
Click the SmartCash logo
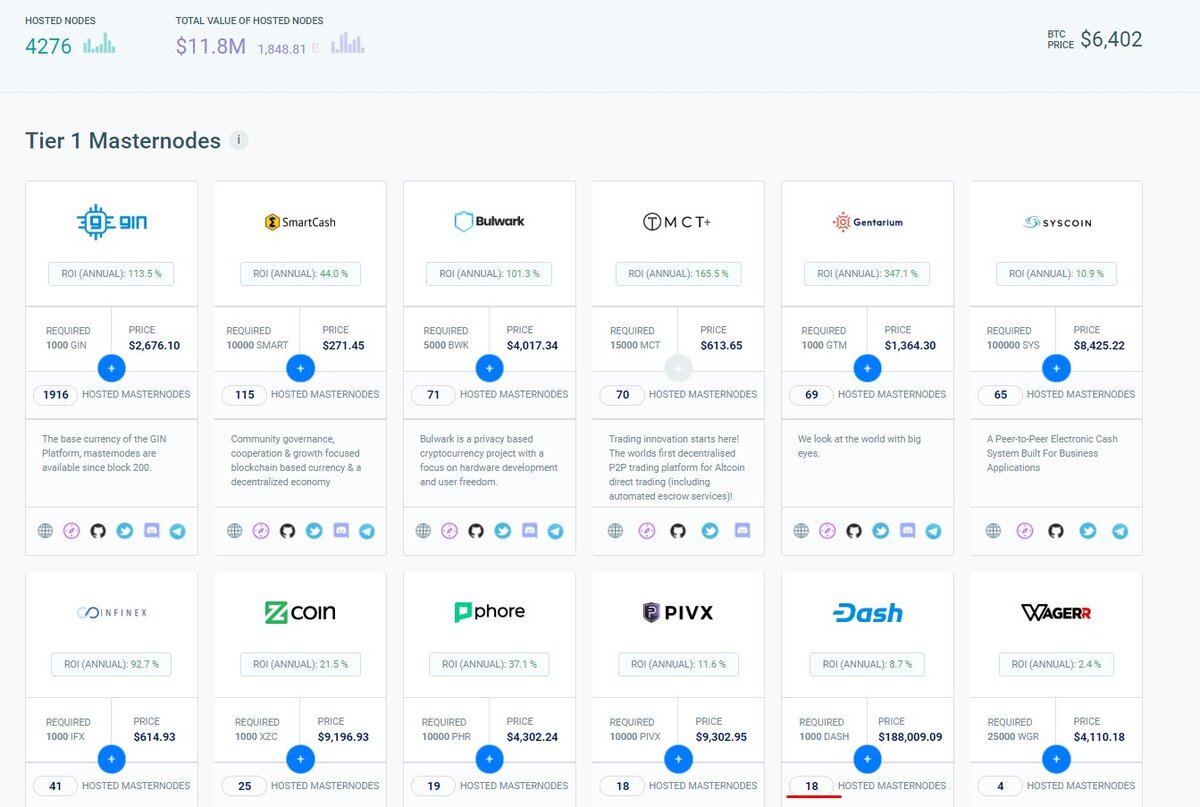pos(300,222)
